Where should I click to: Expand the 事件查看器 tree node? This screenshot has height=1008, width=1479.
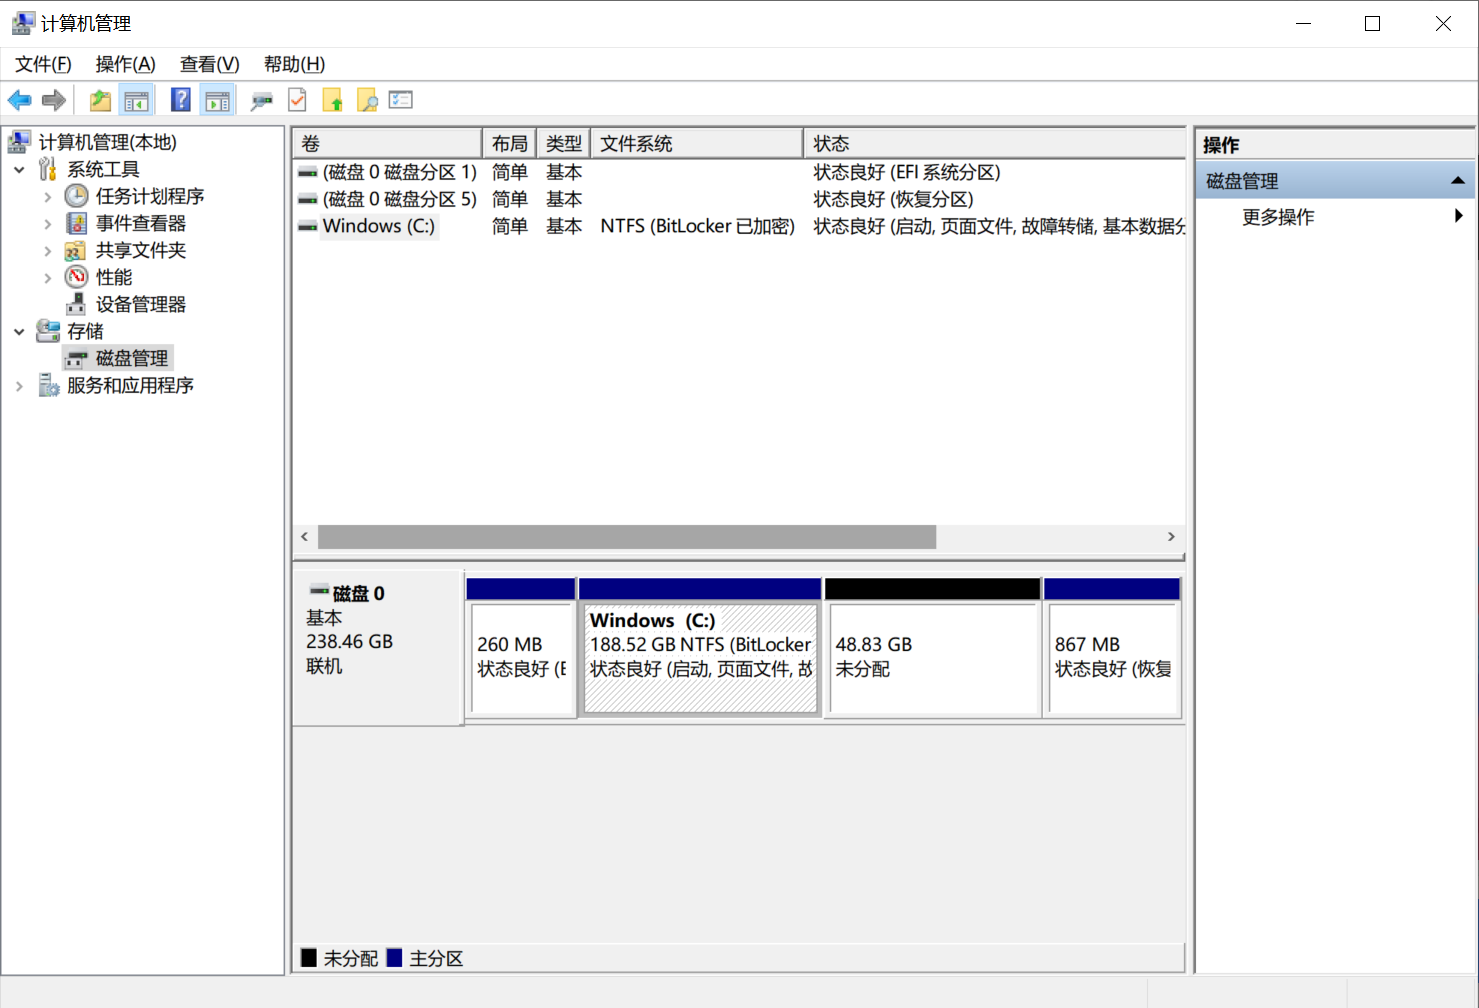pos(46,223)
